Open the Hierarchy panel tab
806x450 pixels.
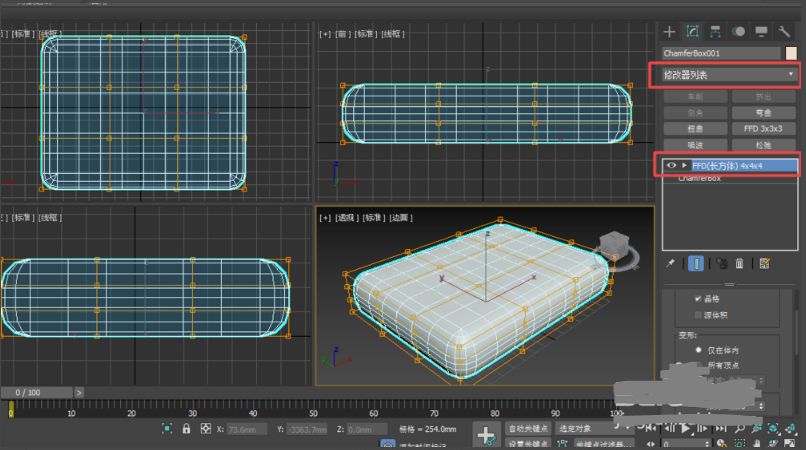point(715,32)
